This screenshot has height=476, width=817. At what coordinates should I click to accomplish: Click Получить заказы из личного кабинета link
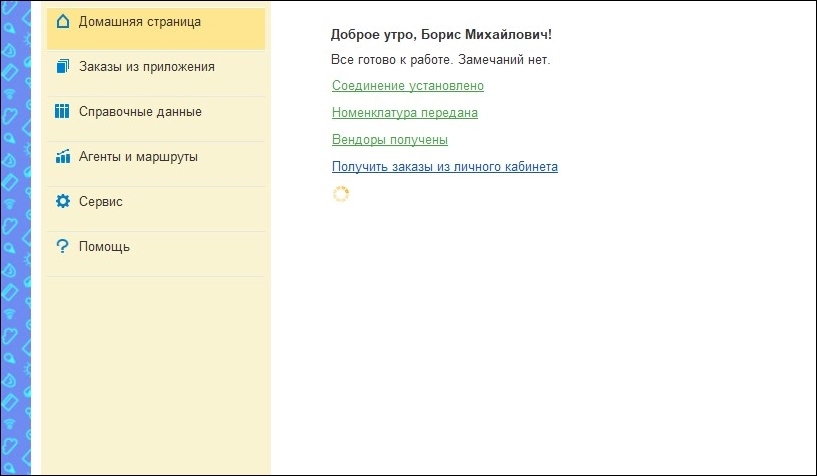pyautogui.click(x=444, y=167)
